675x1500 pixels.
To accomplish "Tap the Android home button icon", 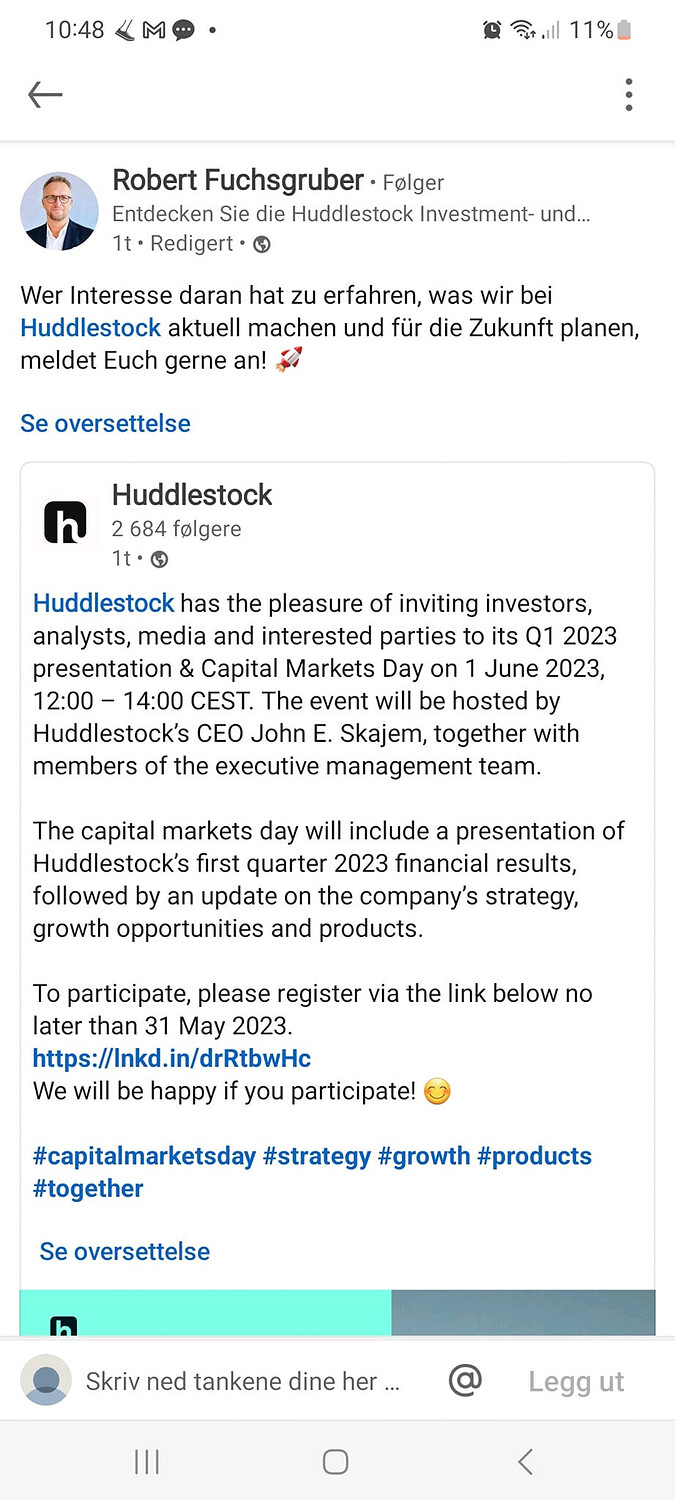I will pos(336,1462).
